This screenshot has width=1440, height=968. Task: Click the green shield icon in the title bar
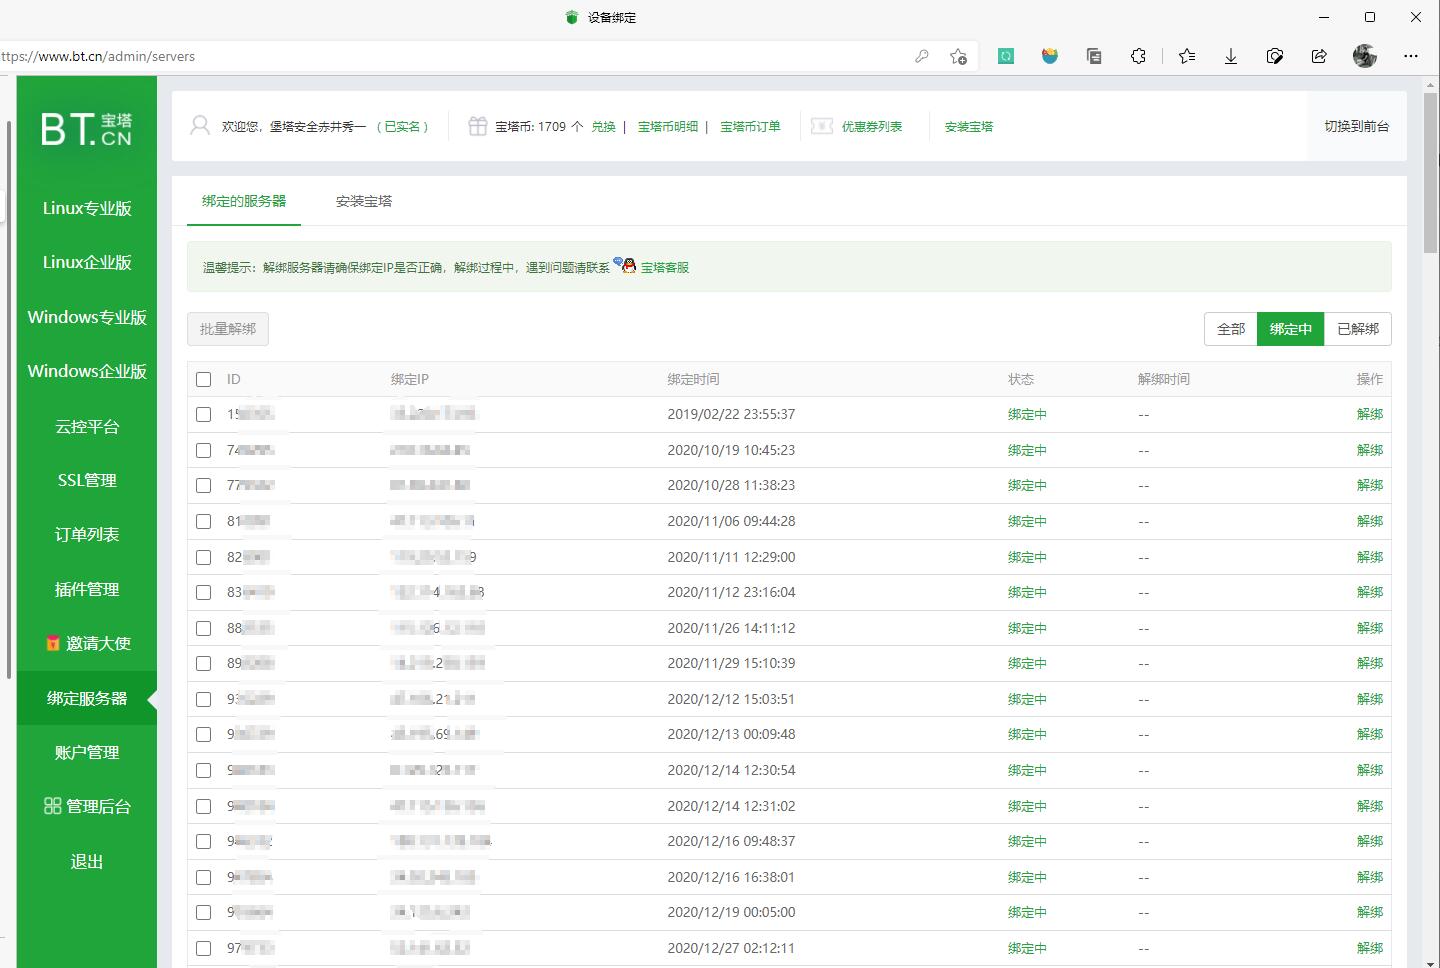click(572, 17)
